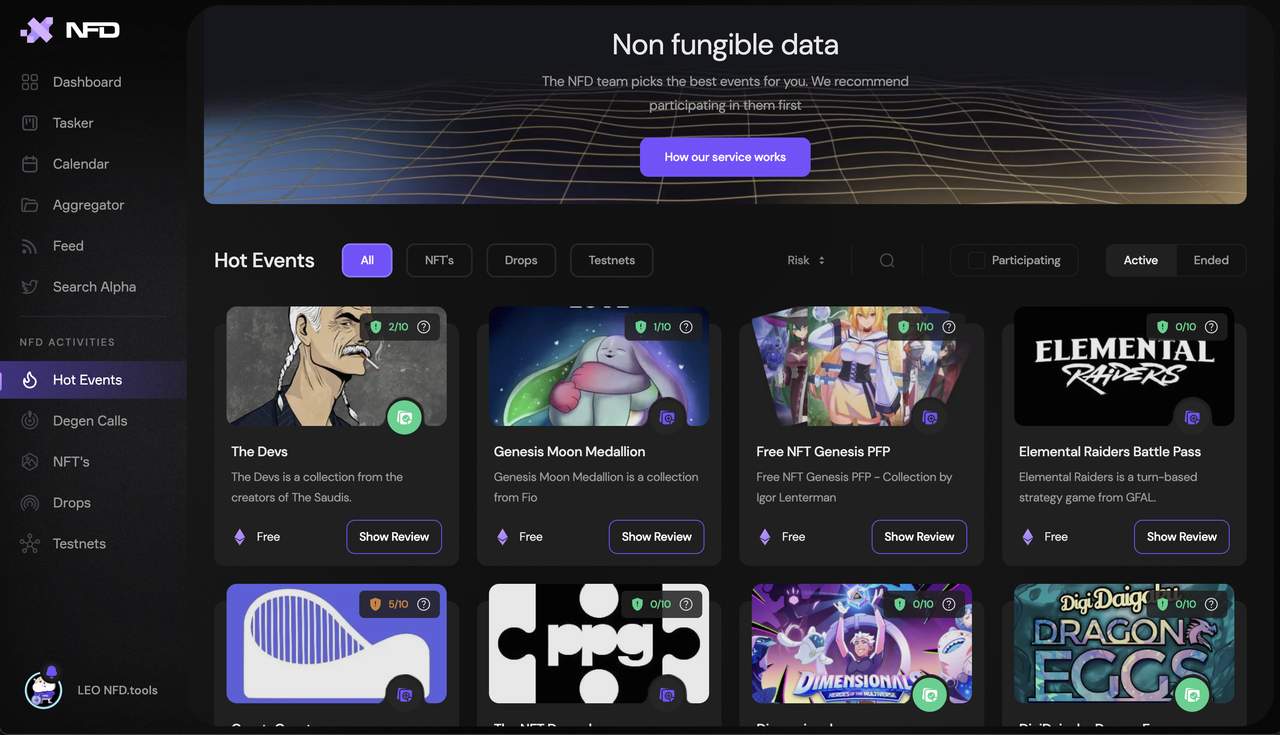Image resolution: width=1280 pixels, height=735 pixels.
Task: Open Search Alpha Twitter icon
Action: [x=30, y=287]
